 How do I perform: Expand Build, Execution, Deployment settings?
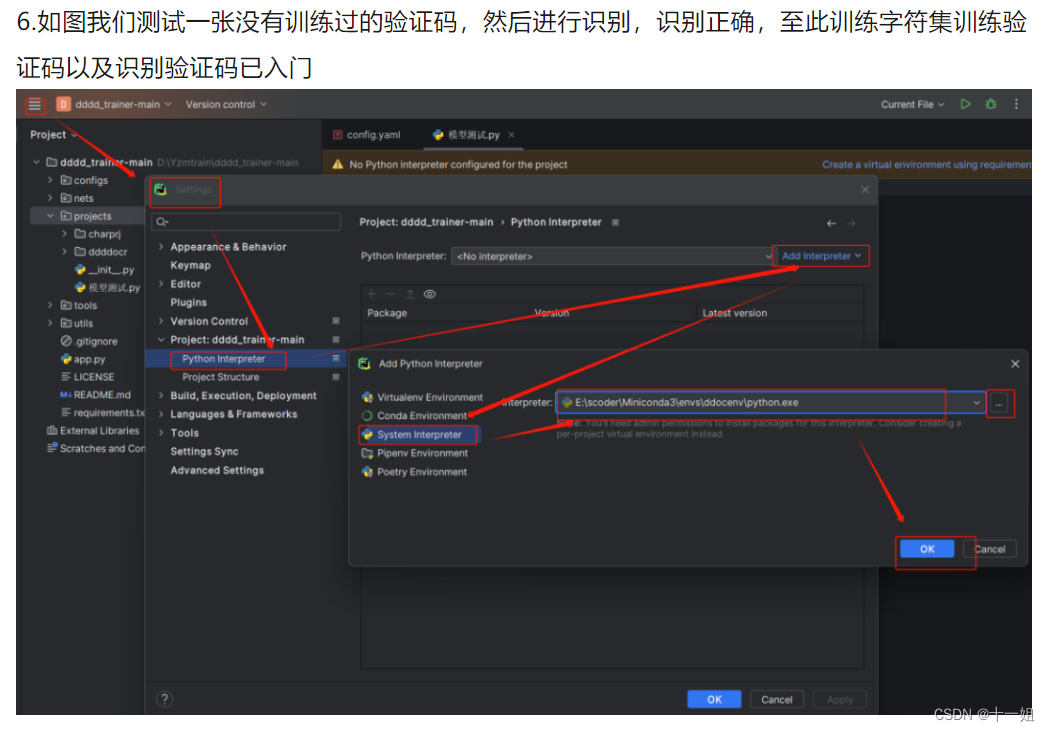coord(161,396)
